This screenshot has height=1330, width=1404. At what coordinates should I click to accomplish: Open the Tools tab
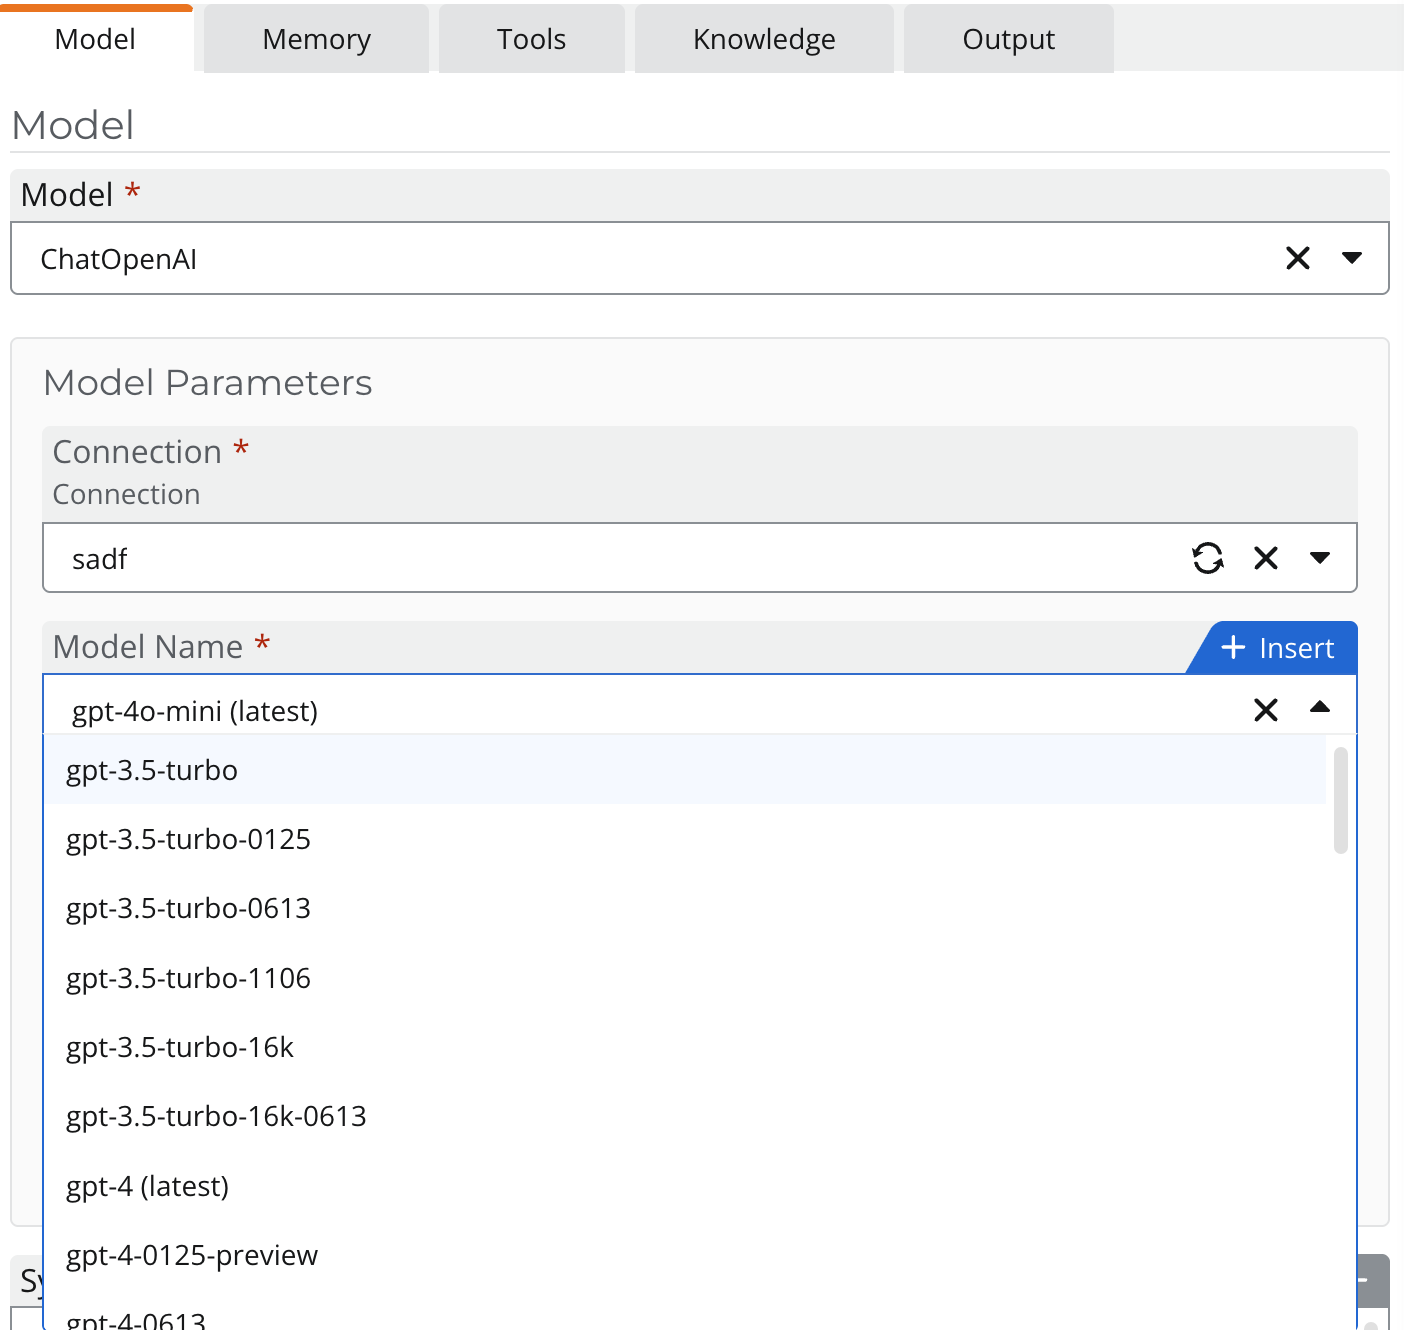[x=531, y=40]
